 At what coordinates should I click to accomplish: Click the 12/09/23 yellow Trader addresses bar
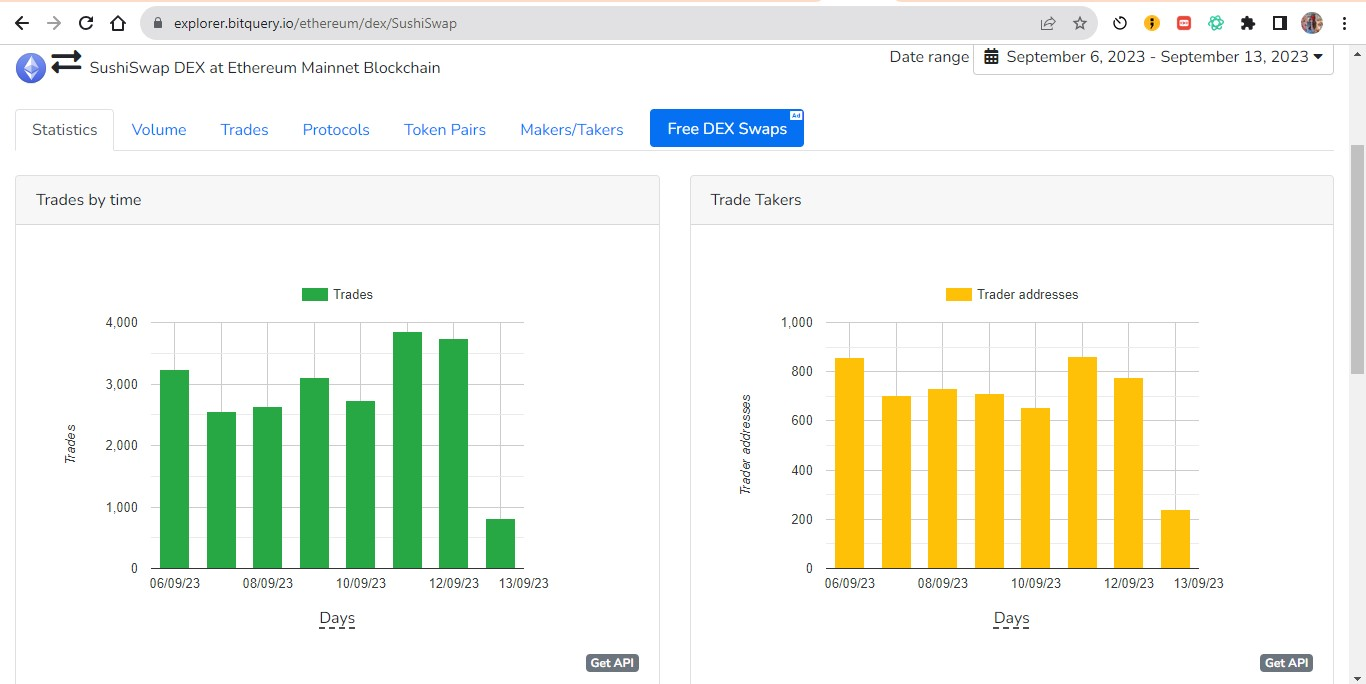tap(1128, 473)
